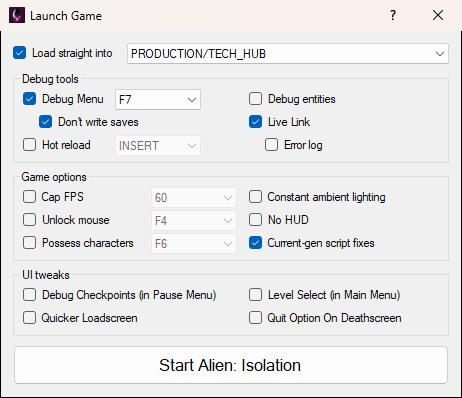
Task: Tick the No HUD checkbox
Action: tap(255, 220)
